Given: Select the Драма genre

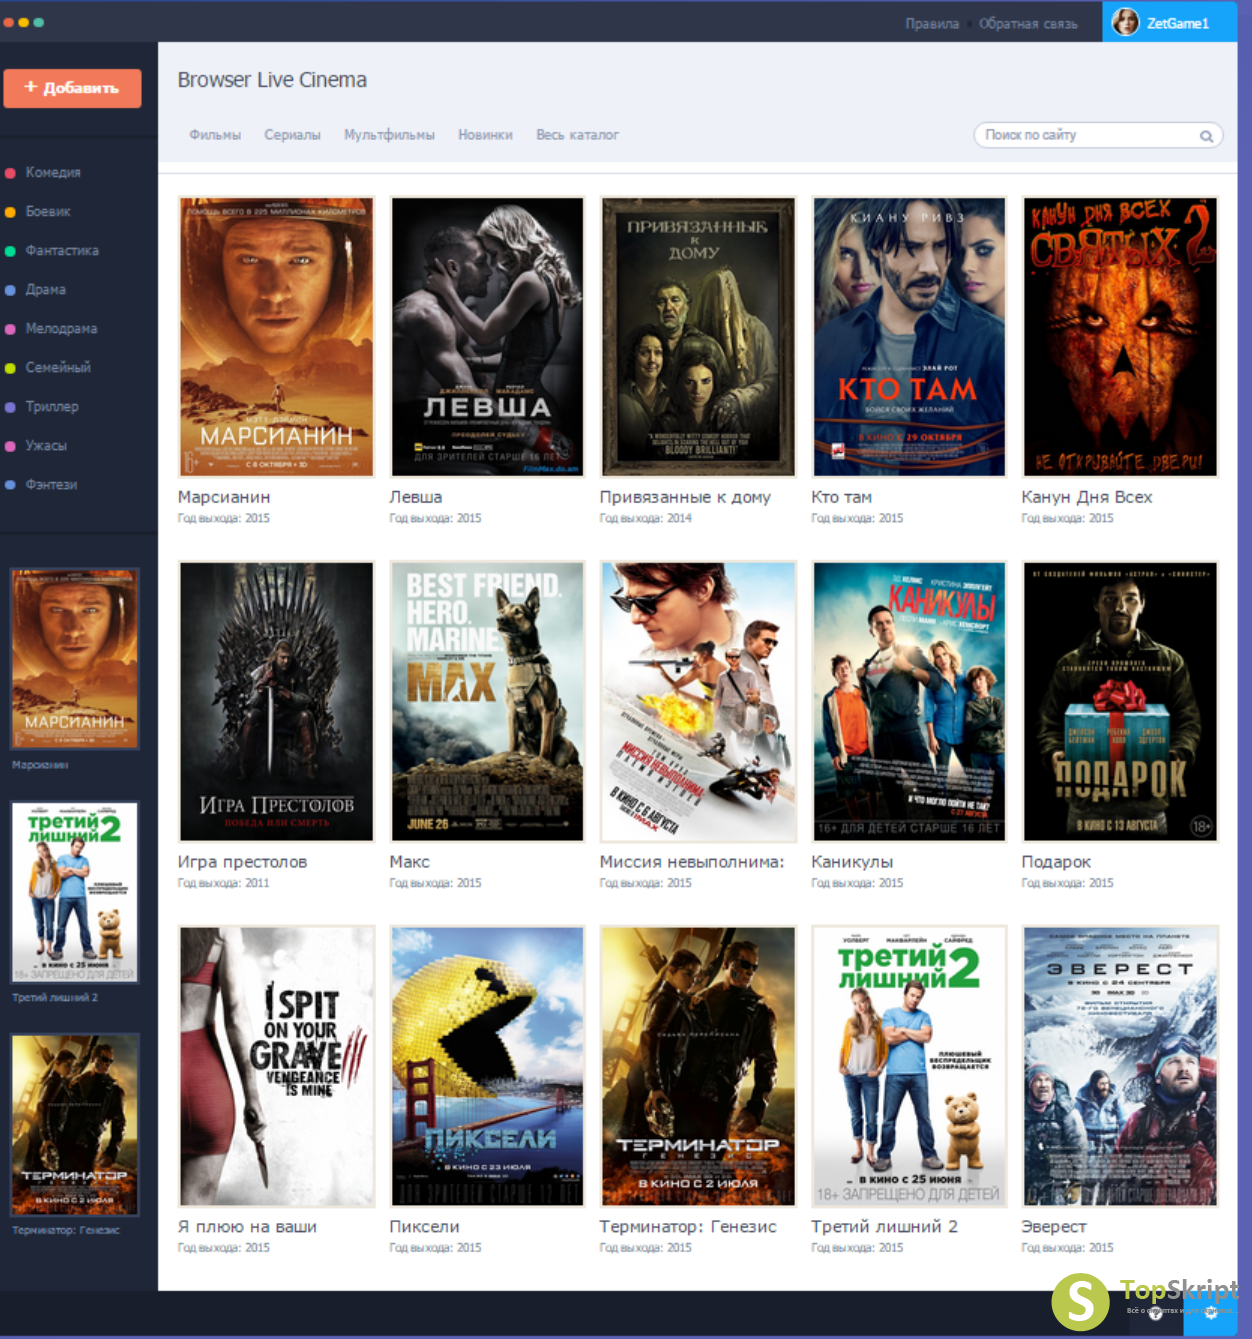Looking at the screenshot, I should coord(45,289).
